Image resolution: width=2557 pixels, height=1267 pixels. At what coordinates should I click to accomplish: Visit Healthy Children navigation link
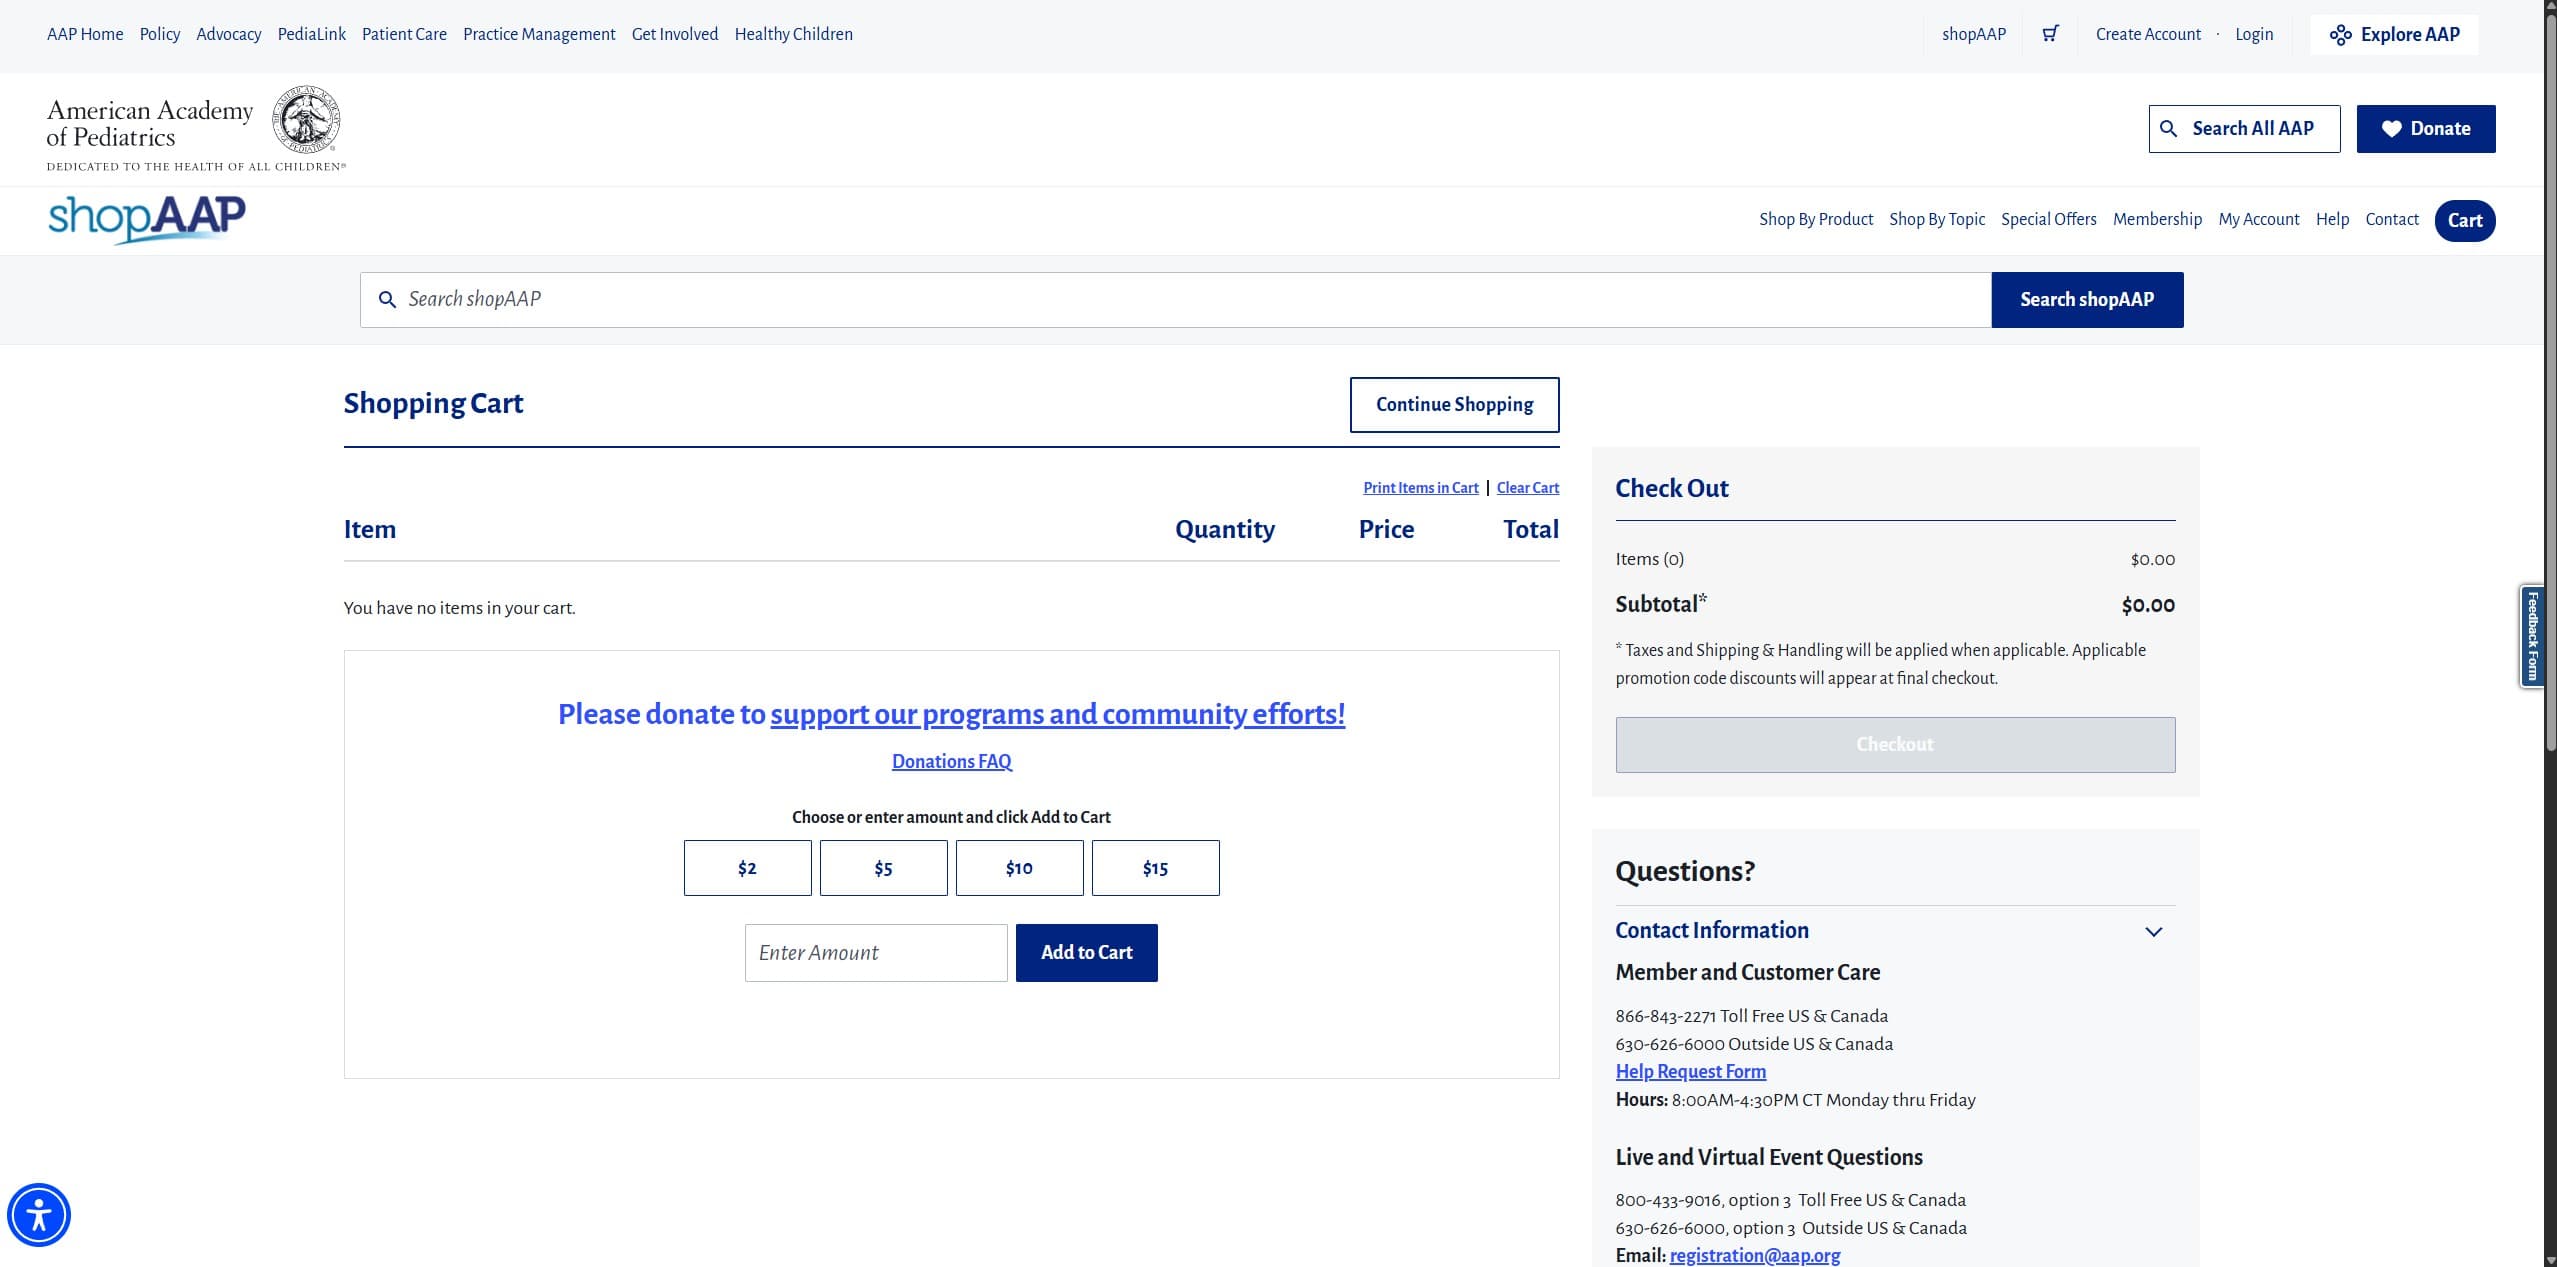click(794, 34)
